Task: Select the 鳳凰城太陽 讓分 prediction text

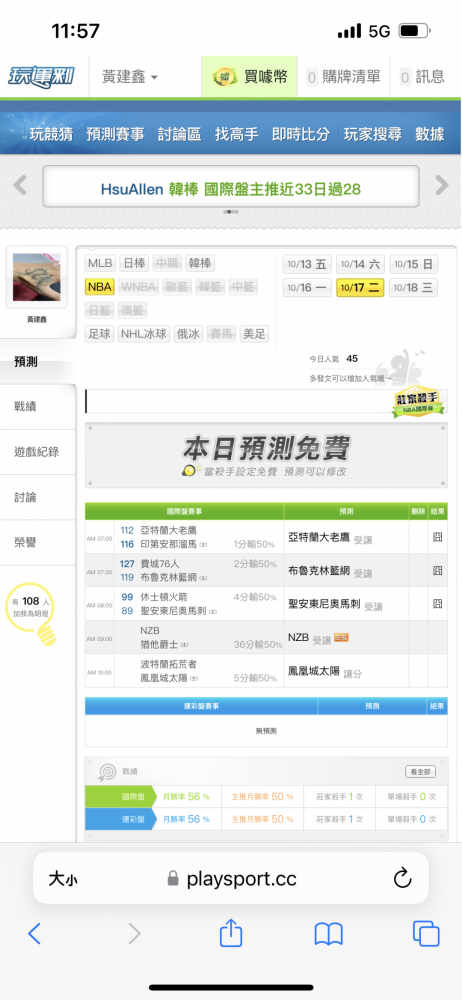Action: click(325, 671)
